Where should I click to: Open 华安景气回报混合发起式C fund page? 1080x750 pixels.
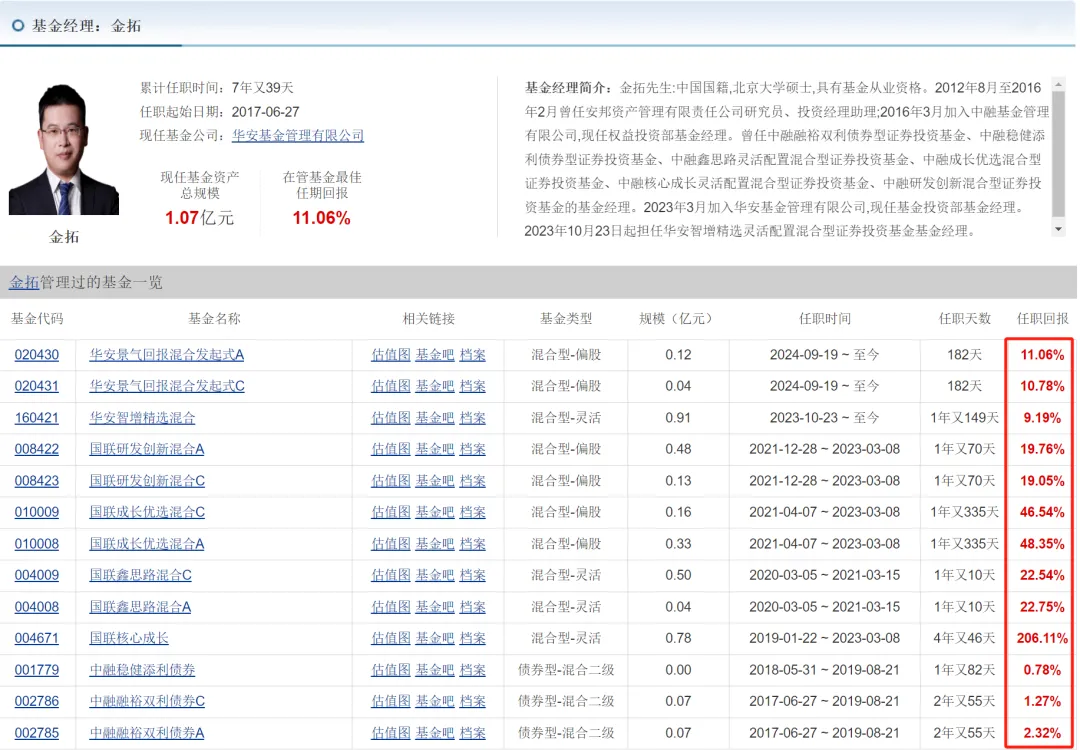167,386
